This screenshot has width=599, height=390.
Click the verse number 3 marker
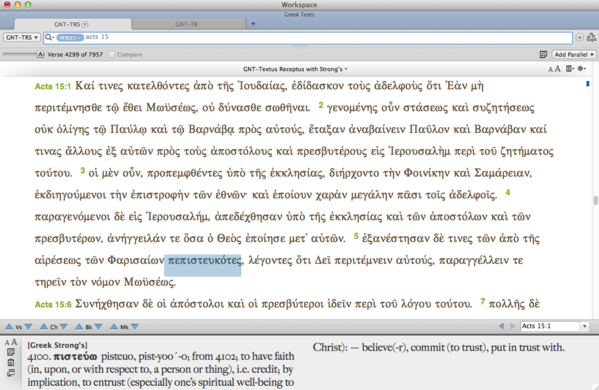(83, 170)
